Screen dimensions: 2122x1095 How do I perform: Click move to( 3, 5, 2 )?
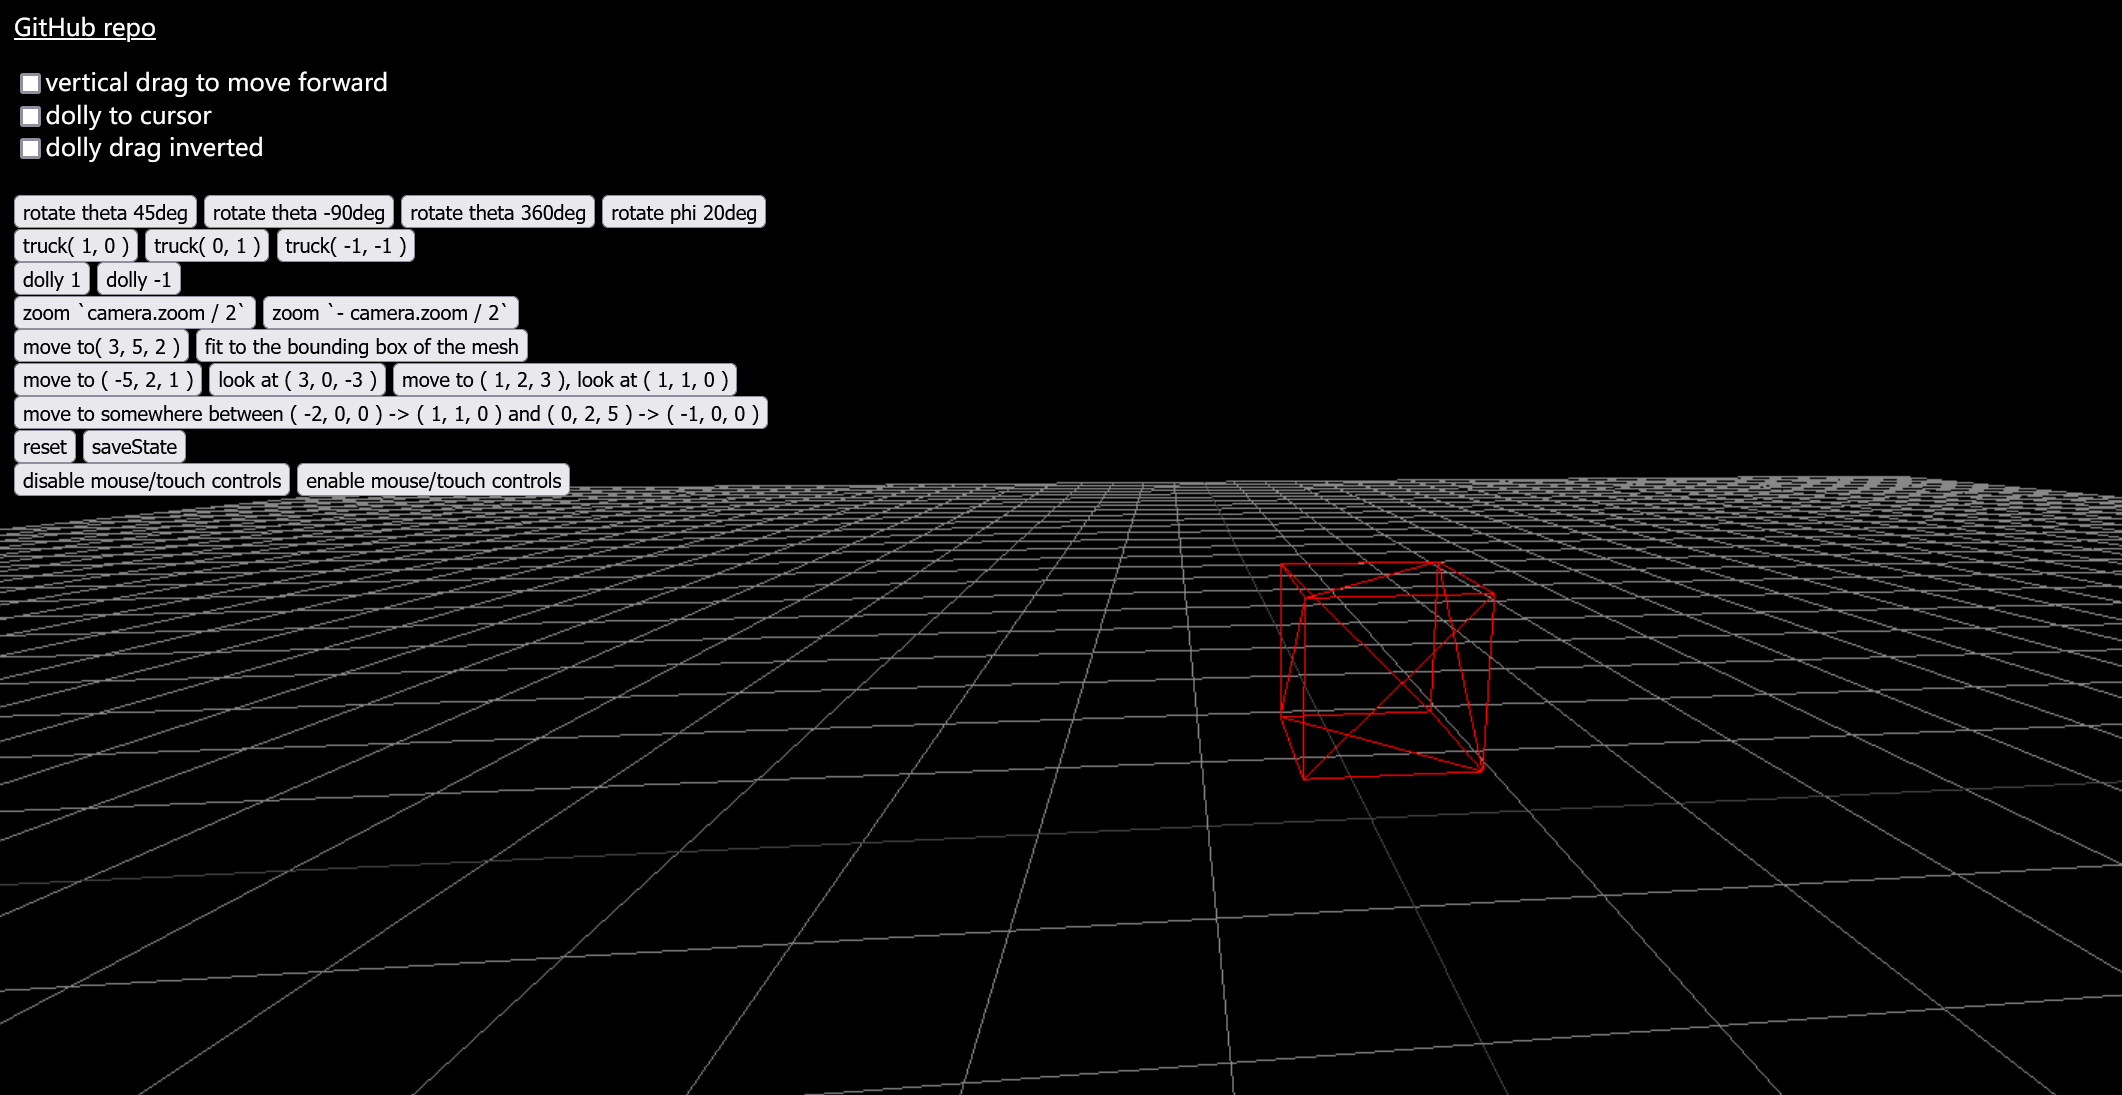coord(101,346)
